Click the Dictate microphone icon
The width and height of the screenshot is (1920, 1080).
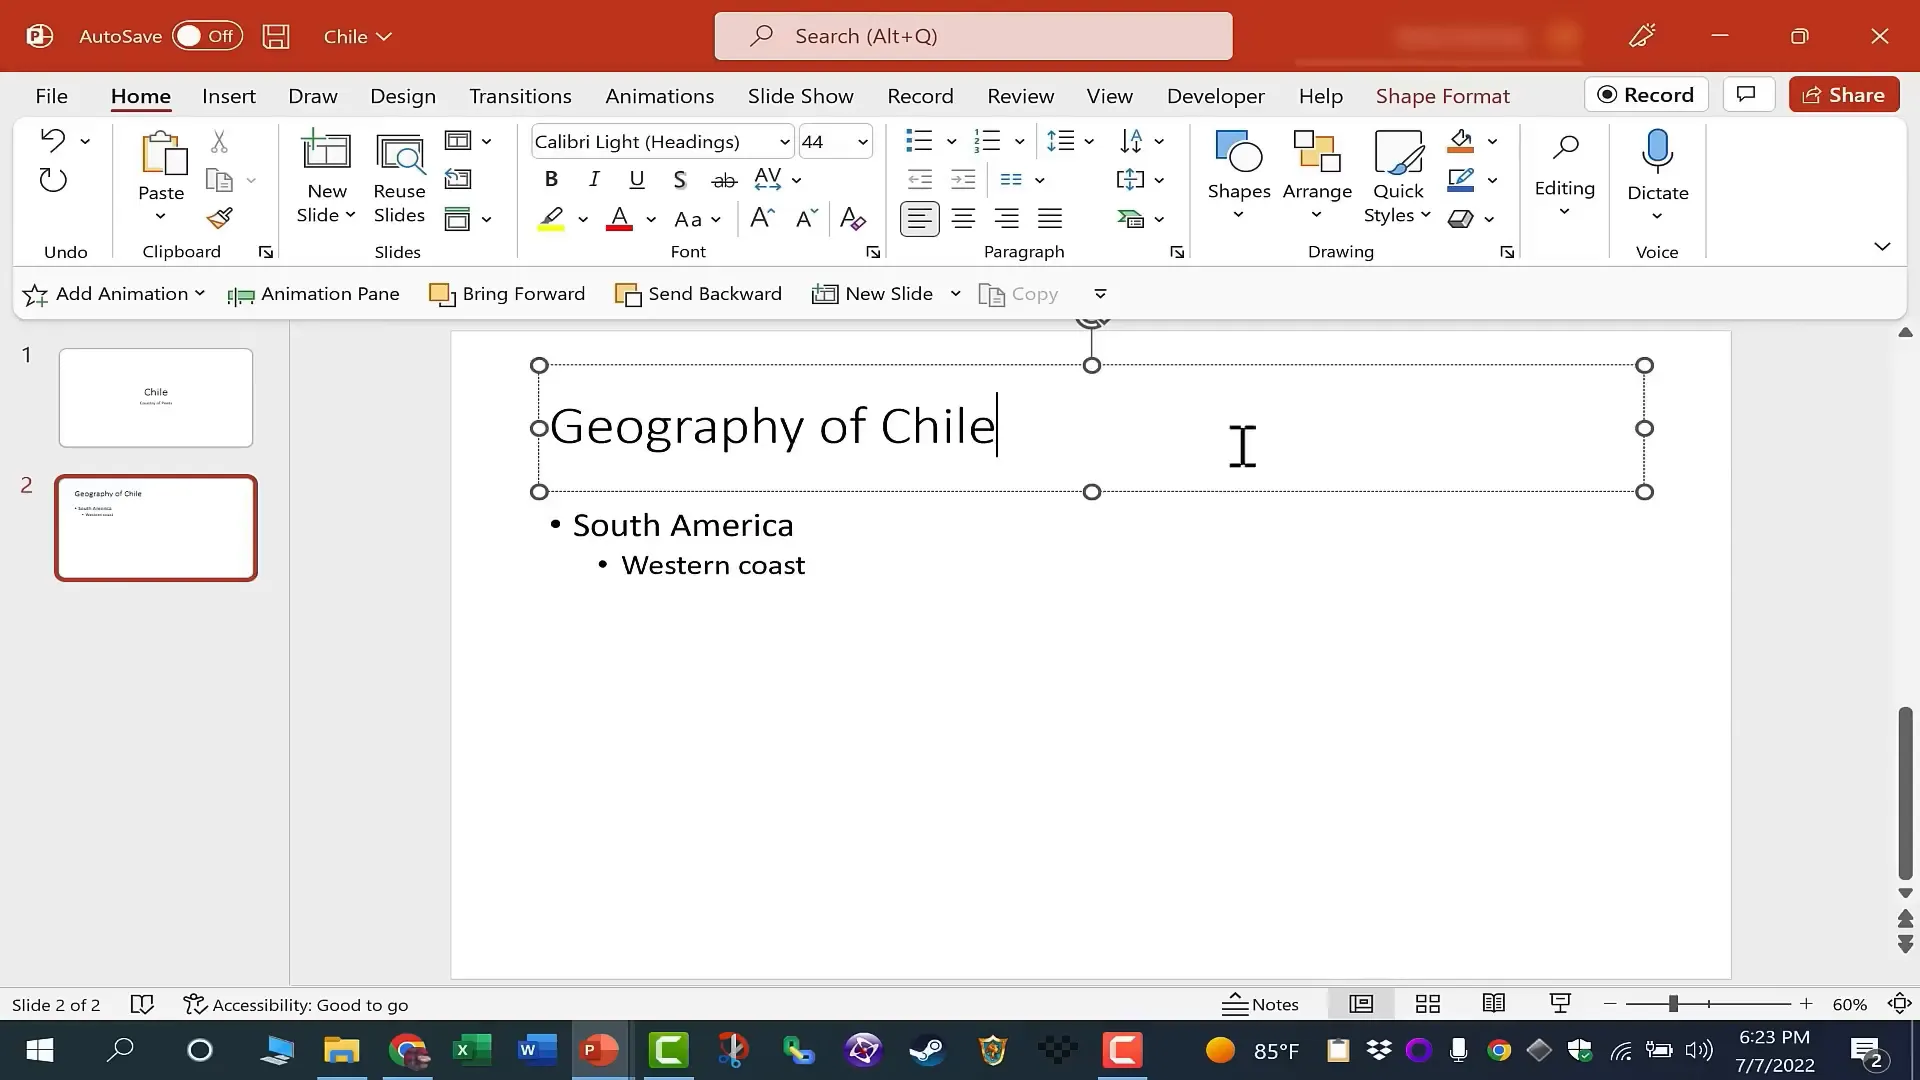(1657, 151)
